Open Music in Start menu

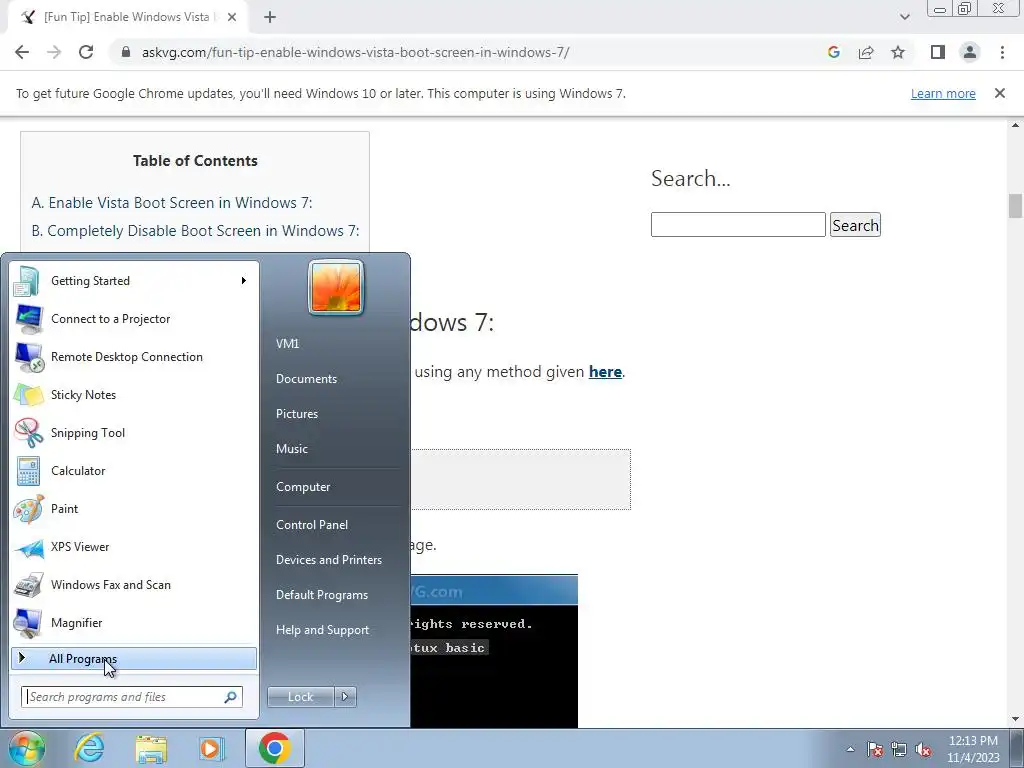[x=292, y=449]
